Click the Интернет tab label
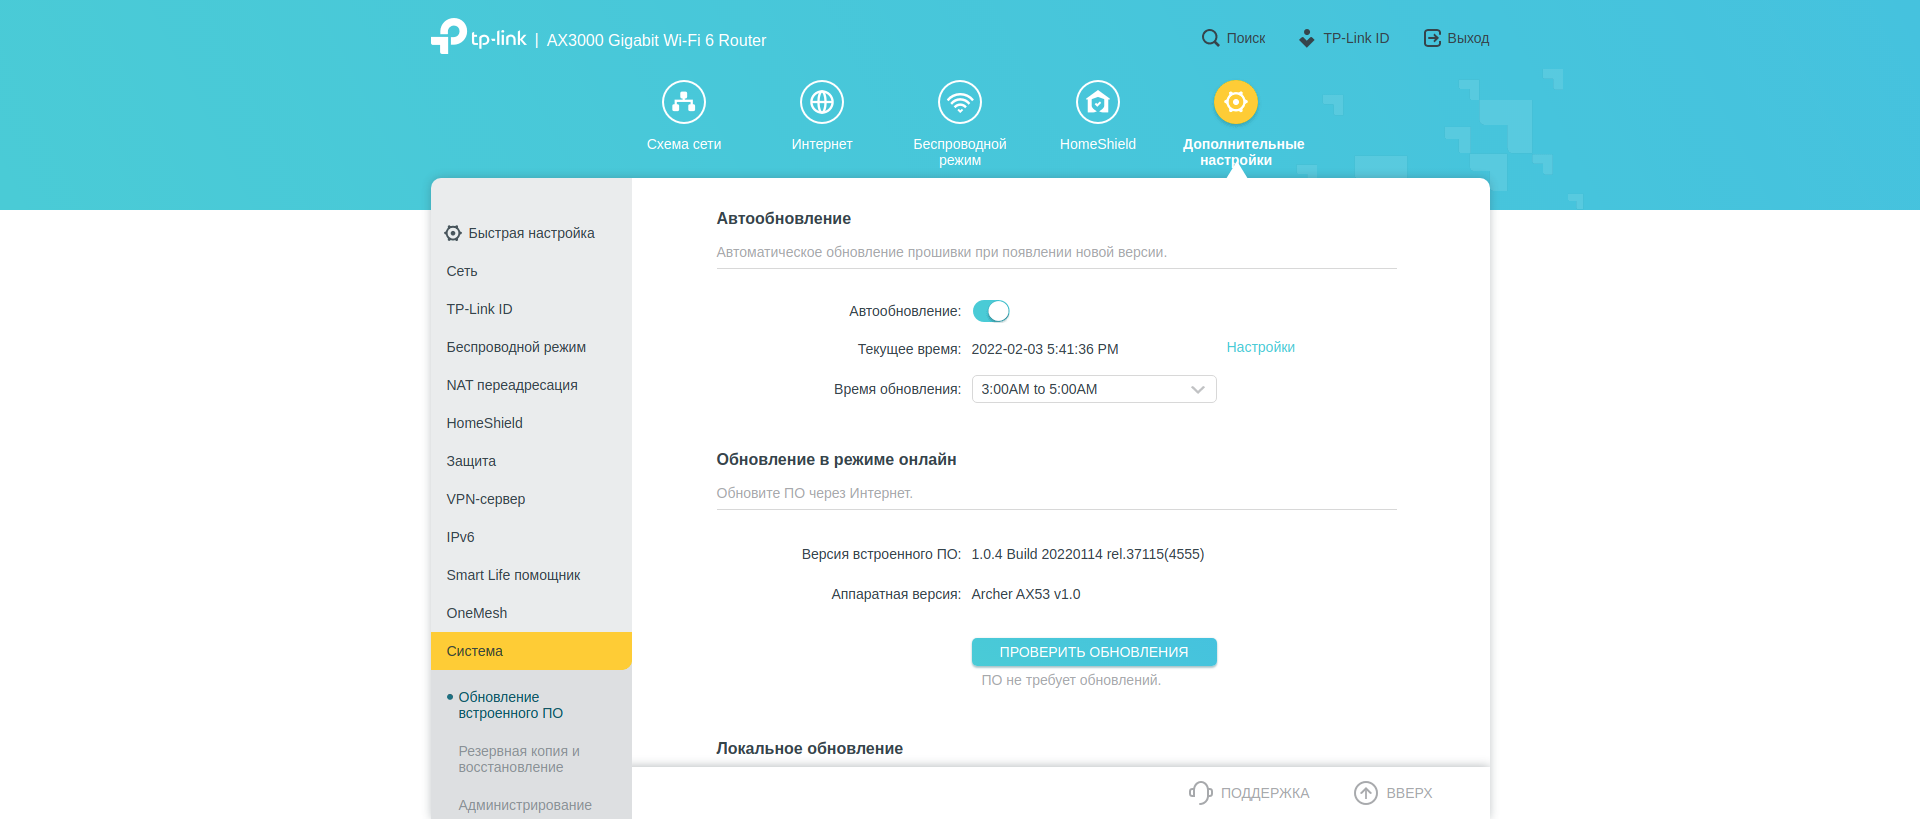This screenshot has height=819, width=1920. 822,144
